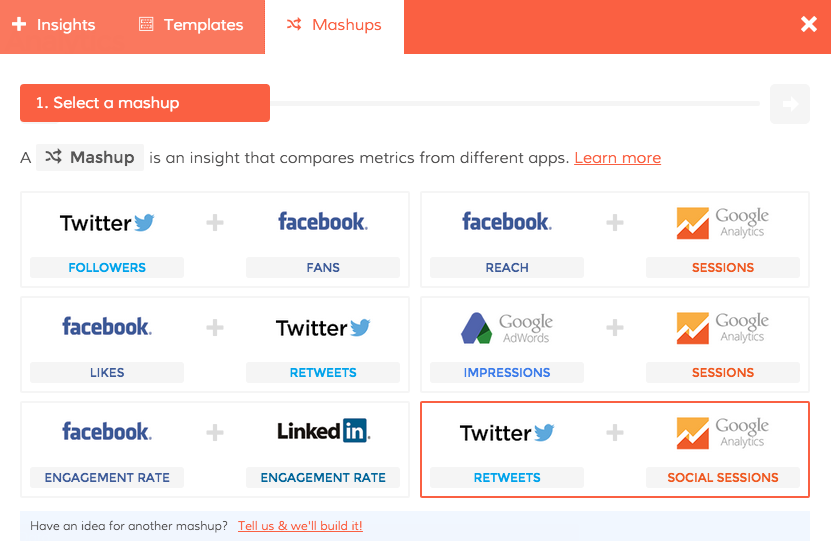Click the Social Sessions metric label

pyautogui.click(x=723, y=478)
